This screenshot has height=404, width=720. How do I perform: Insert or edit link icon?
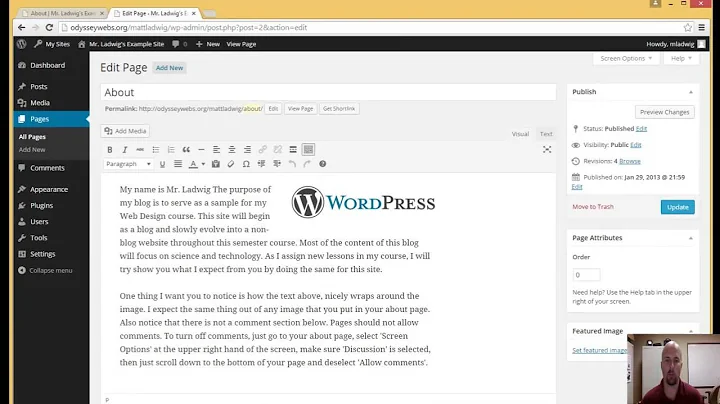point(262,150)
